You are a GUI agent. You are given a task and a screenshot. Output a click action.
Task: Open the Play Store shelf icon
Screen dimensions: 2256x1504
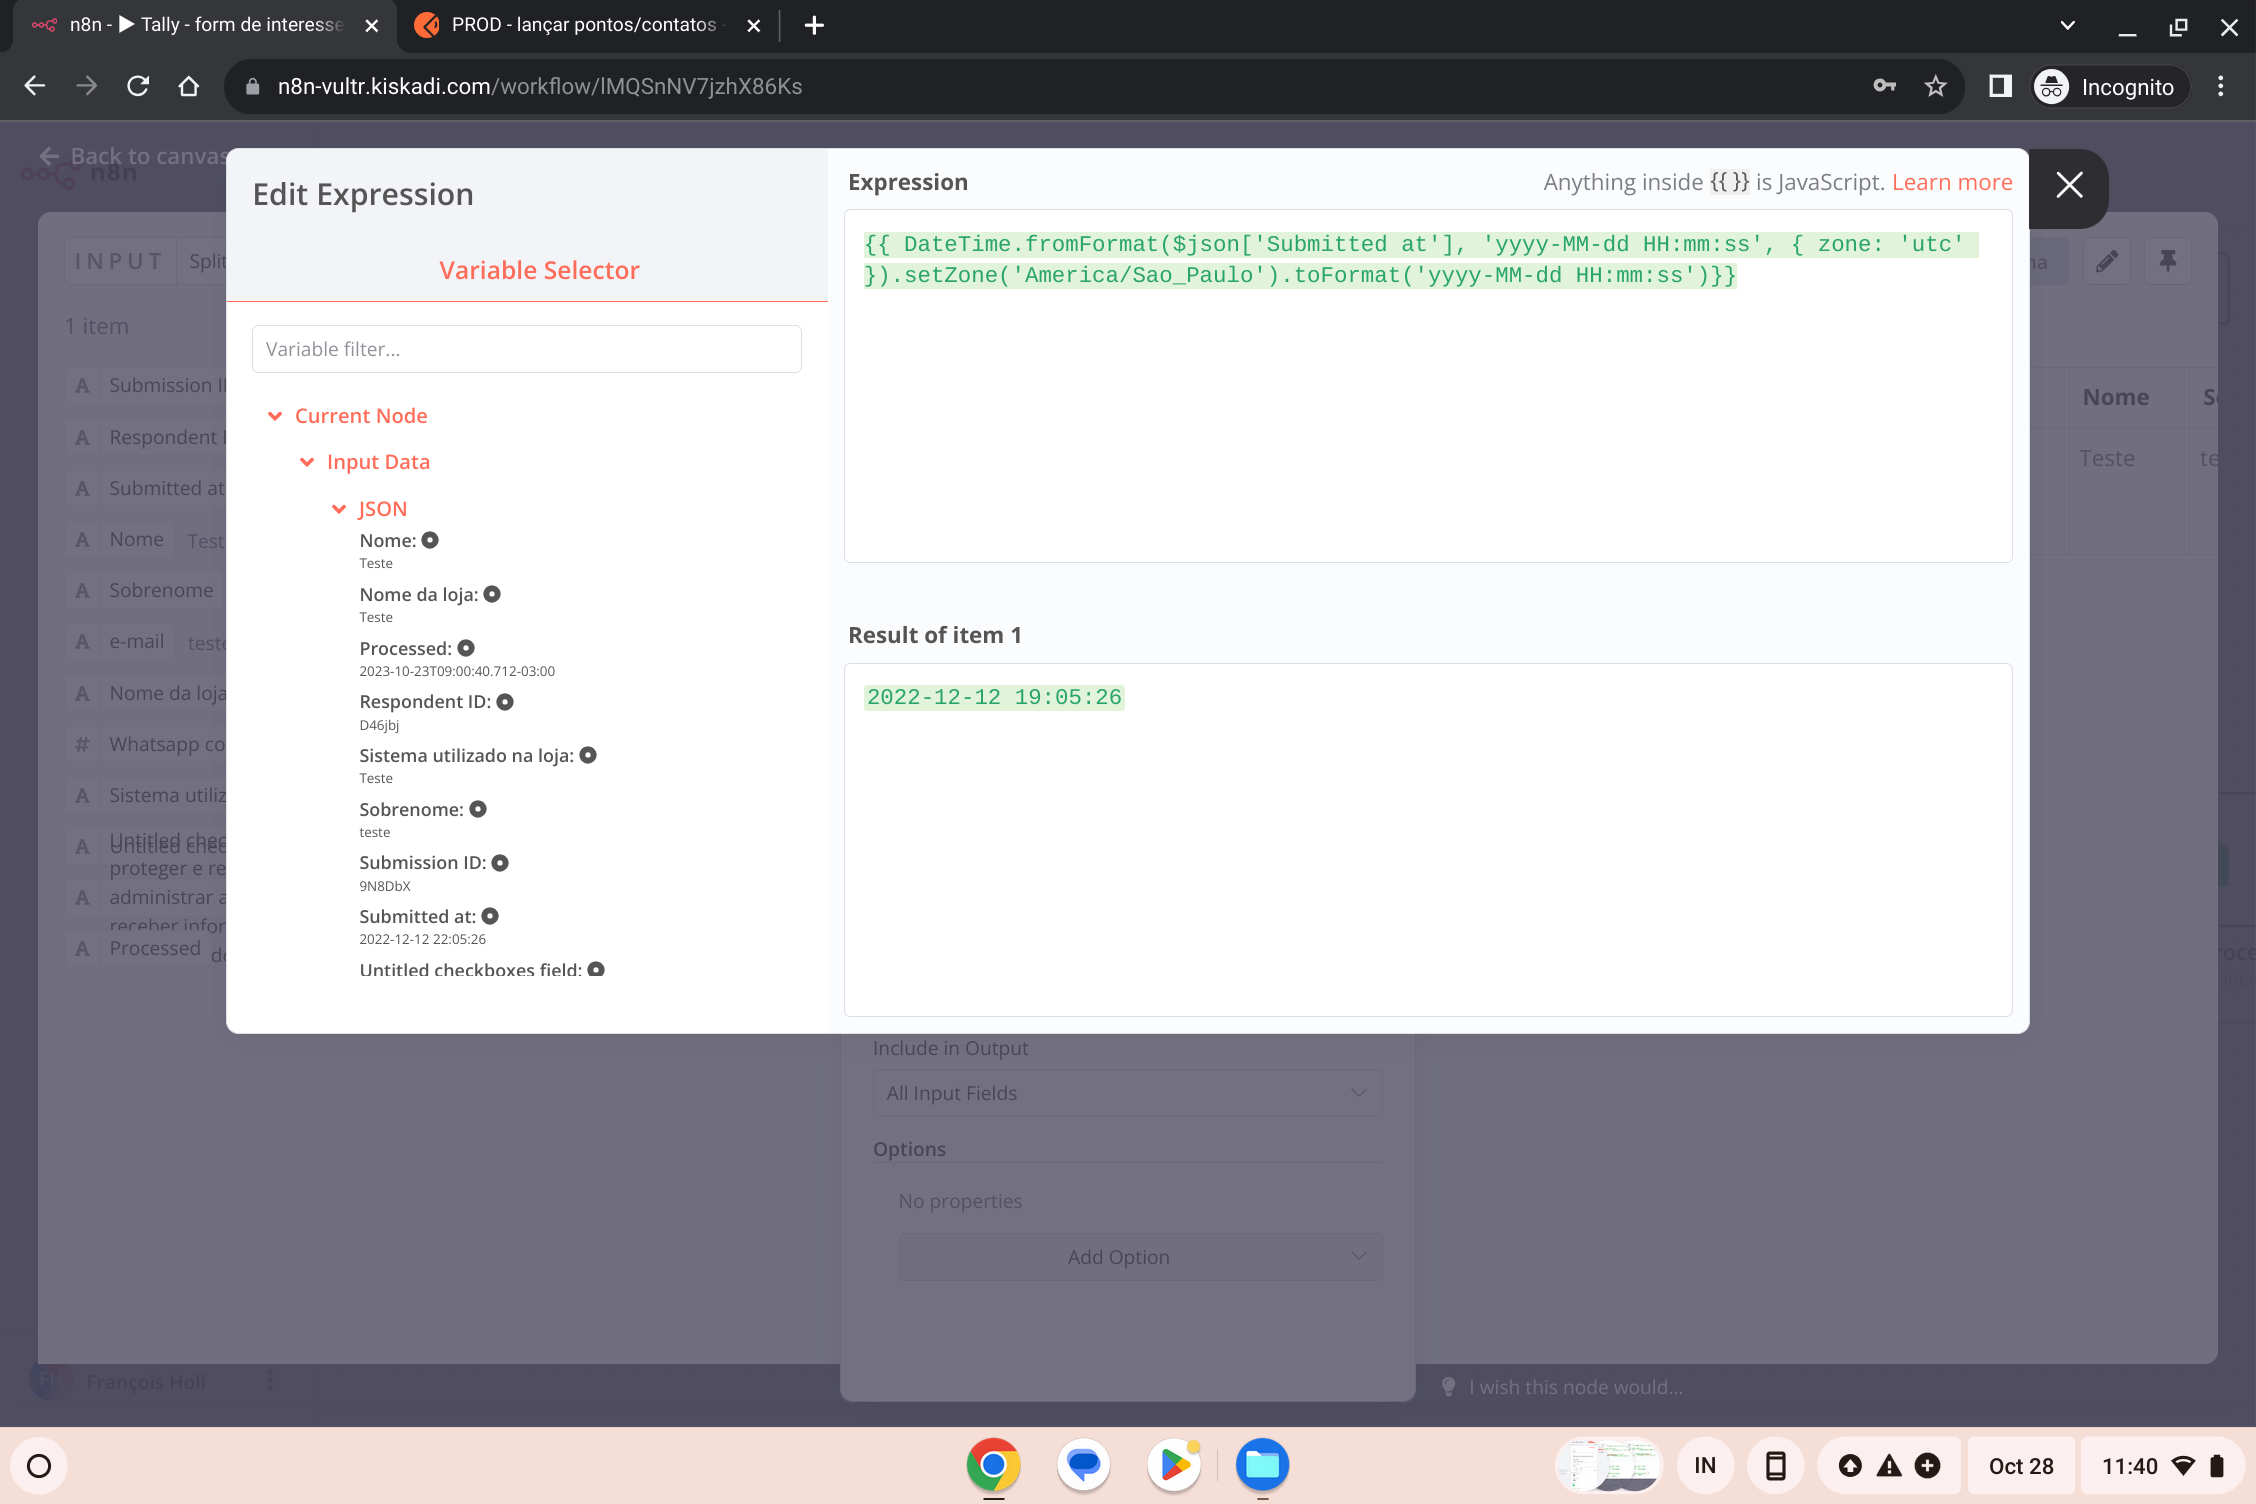point(1174,1465)
